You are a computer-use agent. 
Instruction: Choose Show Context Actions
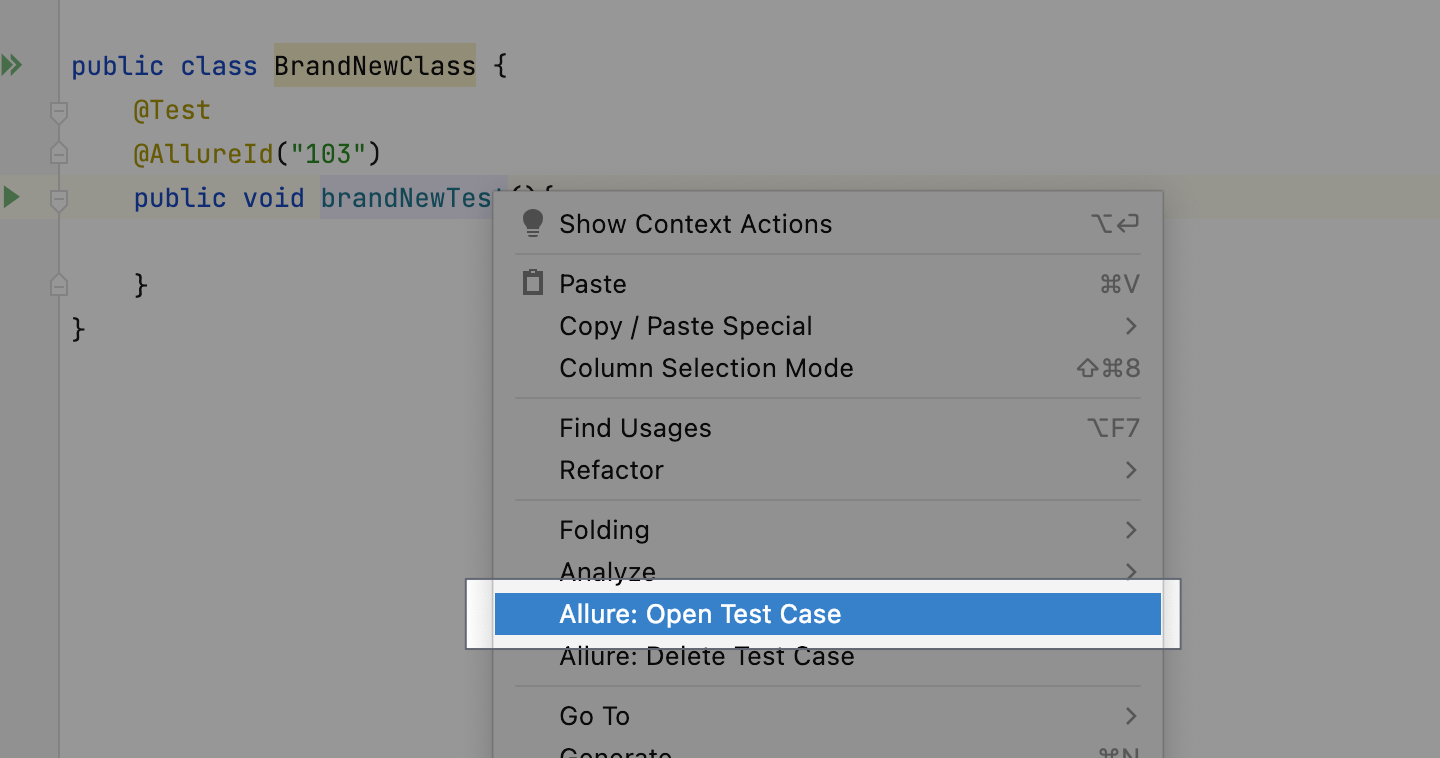(x=696, y=223)
